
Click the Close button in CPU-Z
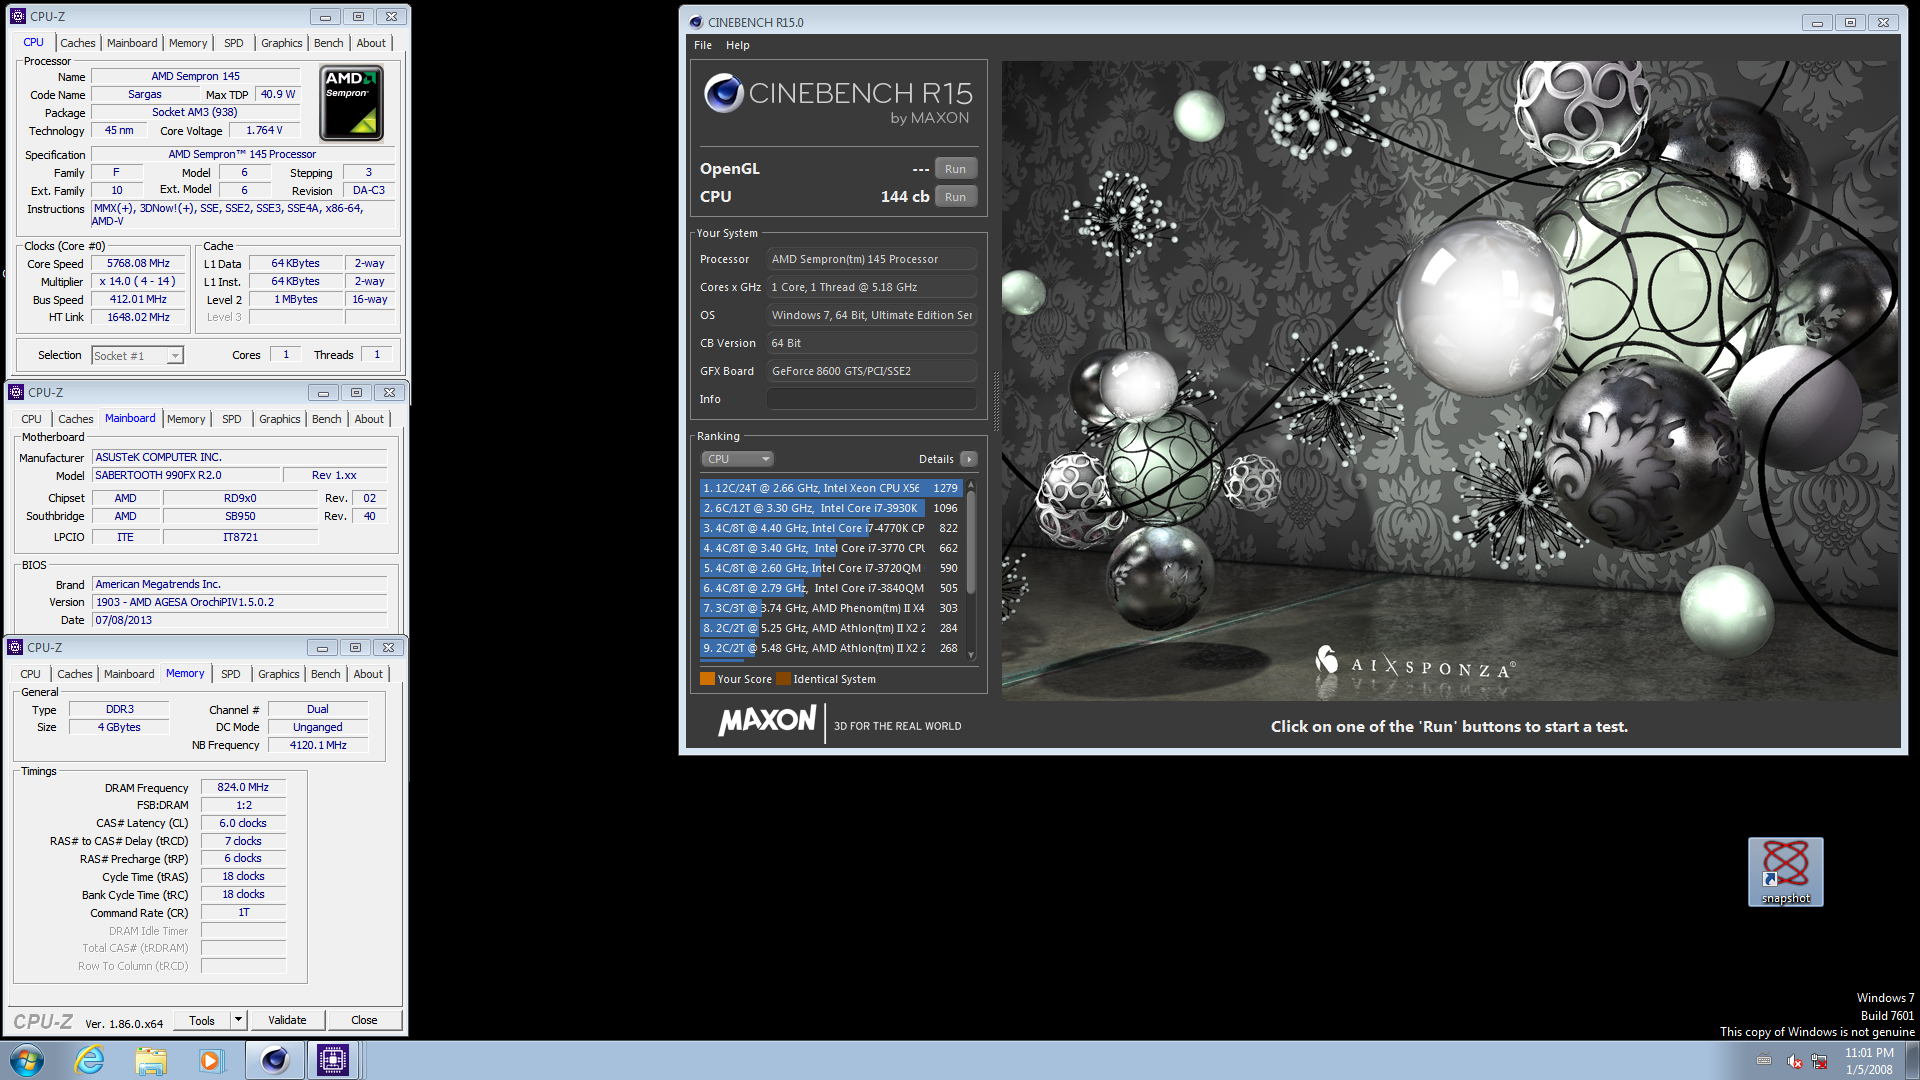(364, 1020)
